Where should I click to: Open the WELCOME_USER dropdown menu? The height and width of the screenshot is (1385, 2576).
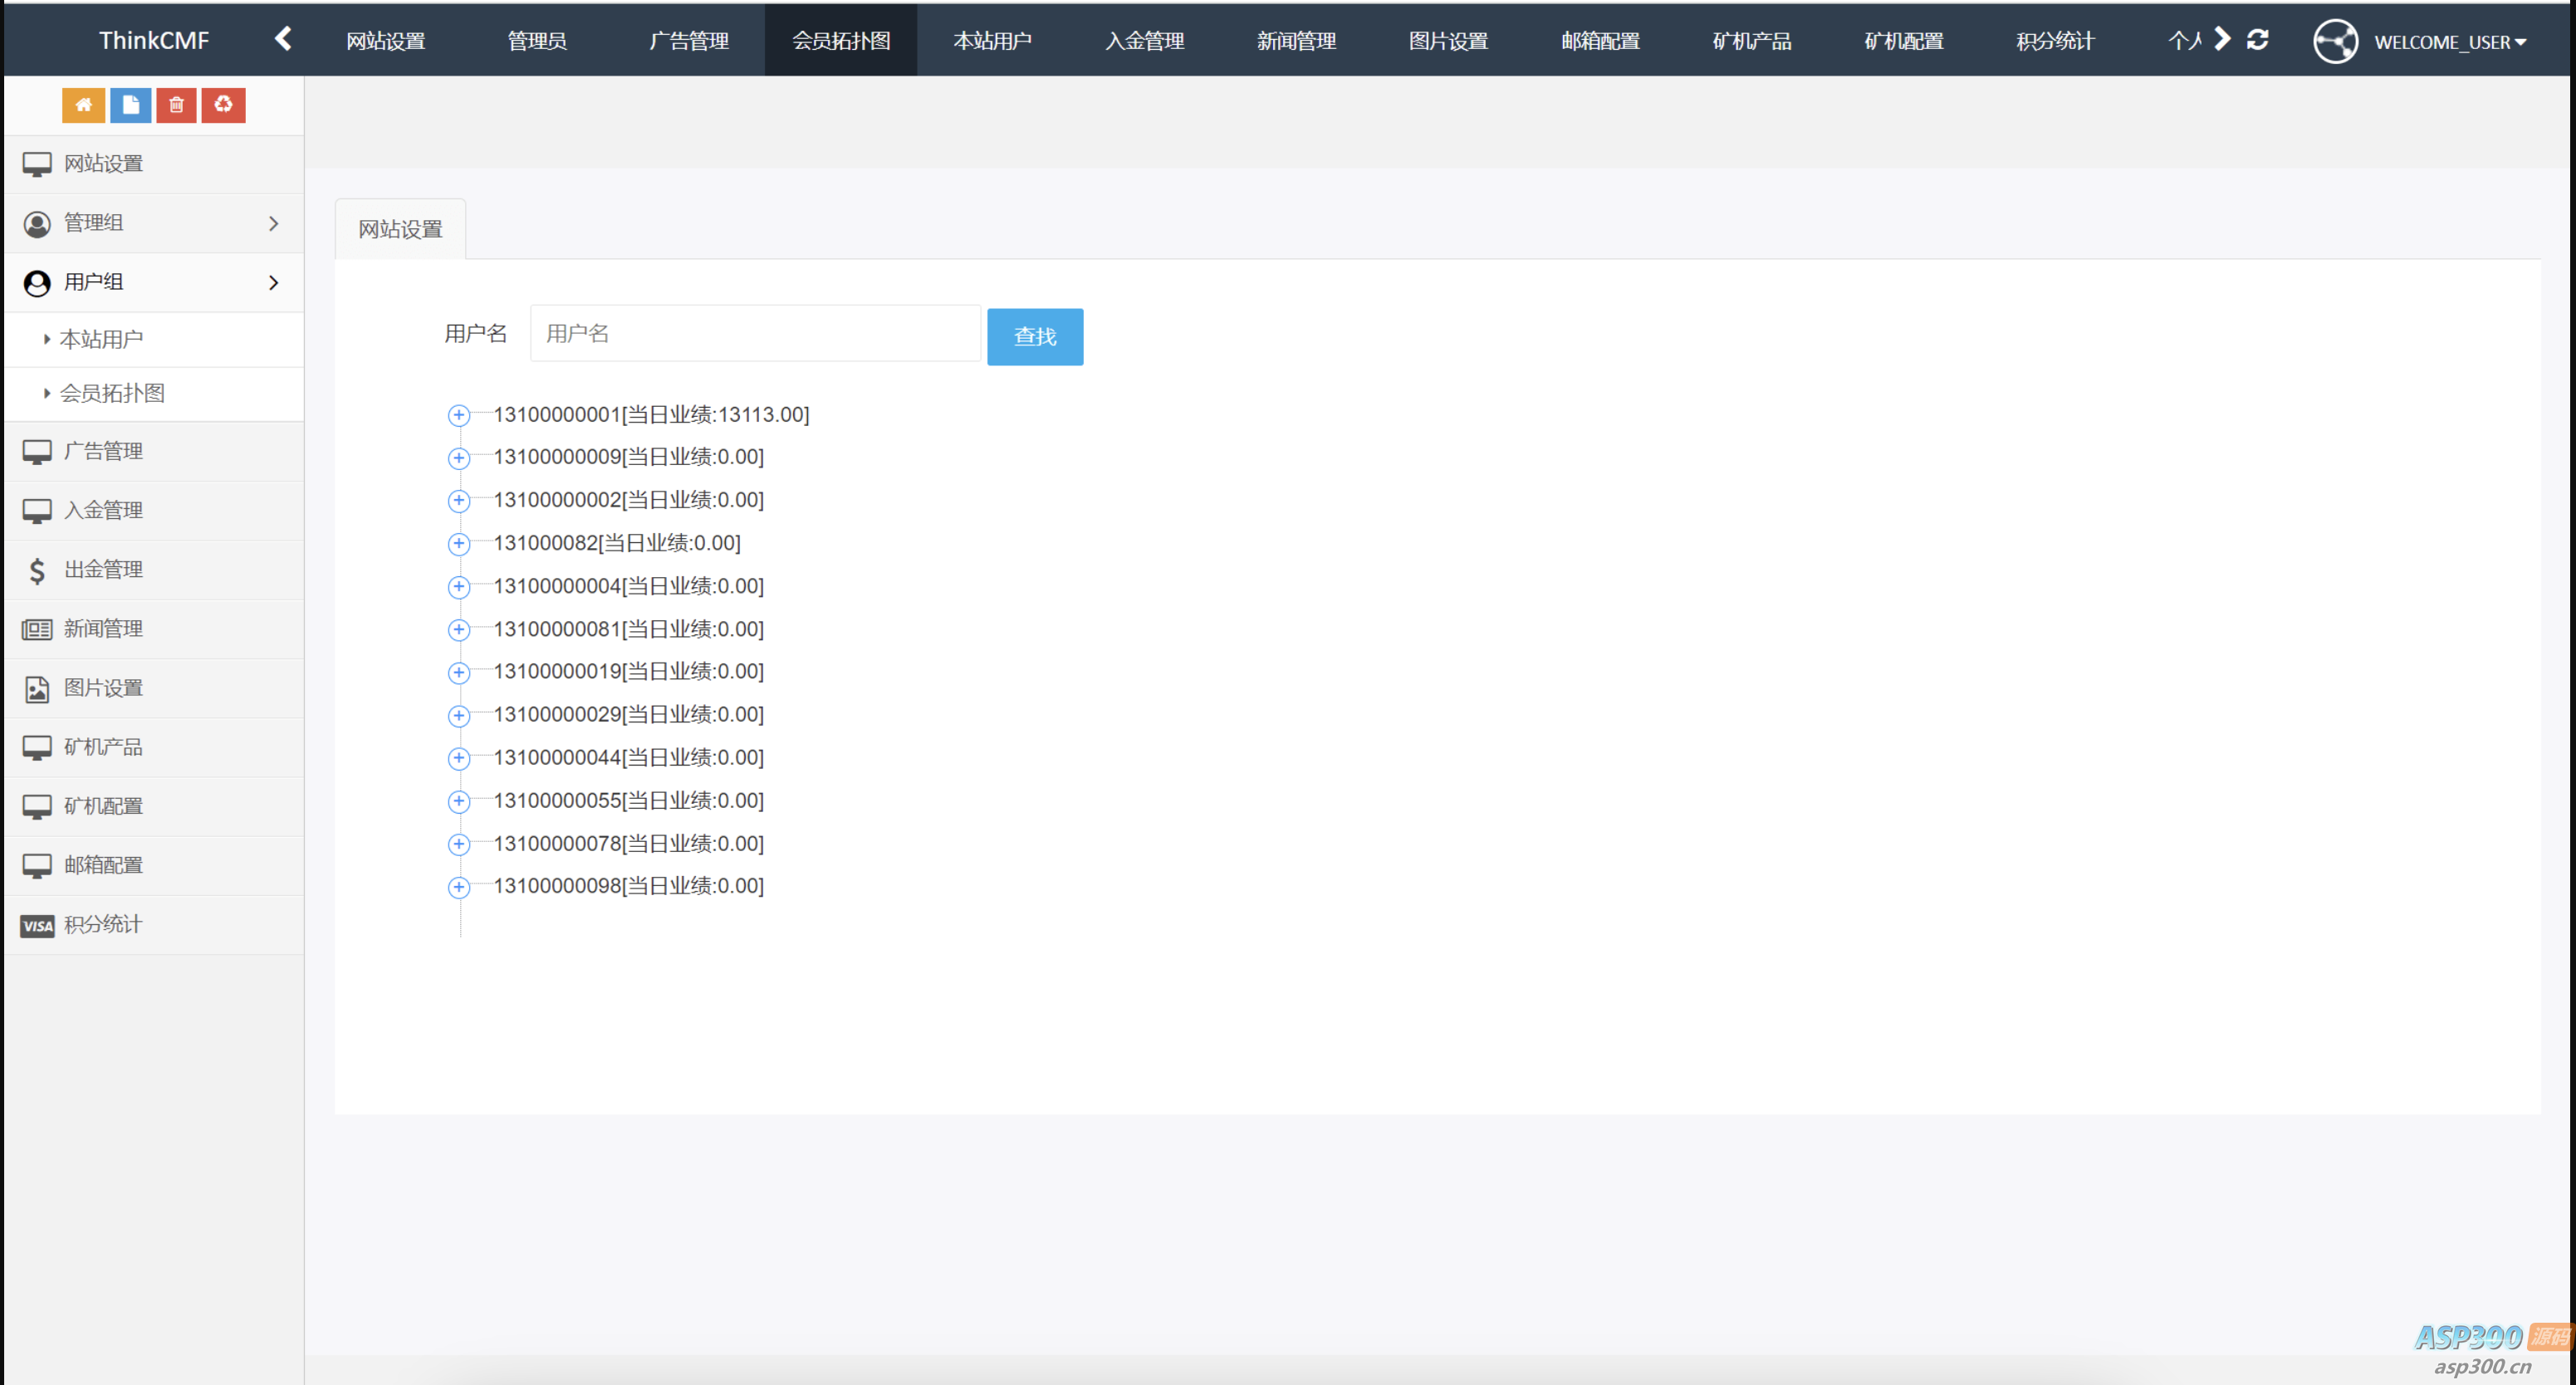coord(2448,42)
